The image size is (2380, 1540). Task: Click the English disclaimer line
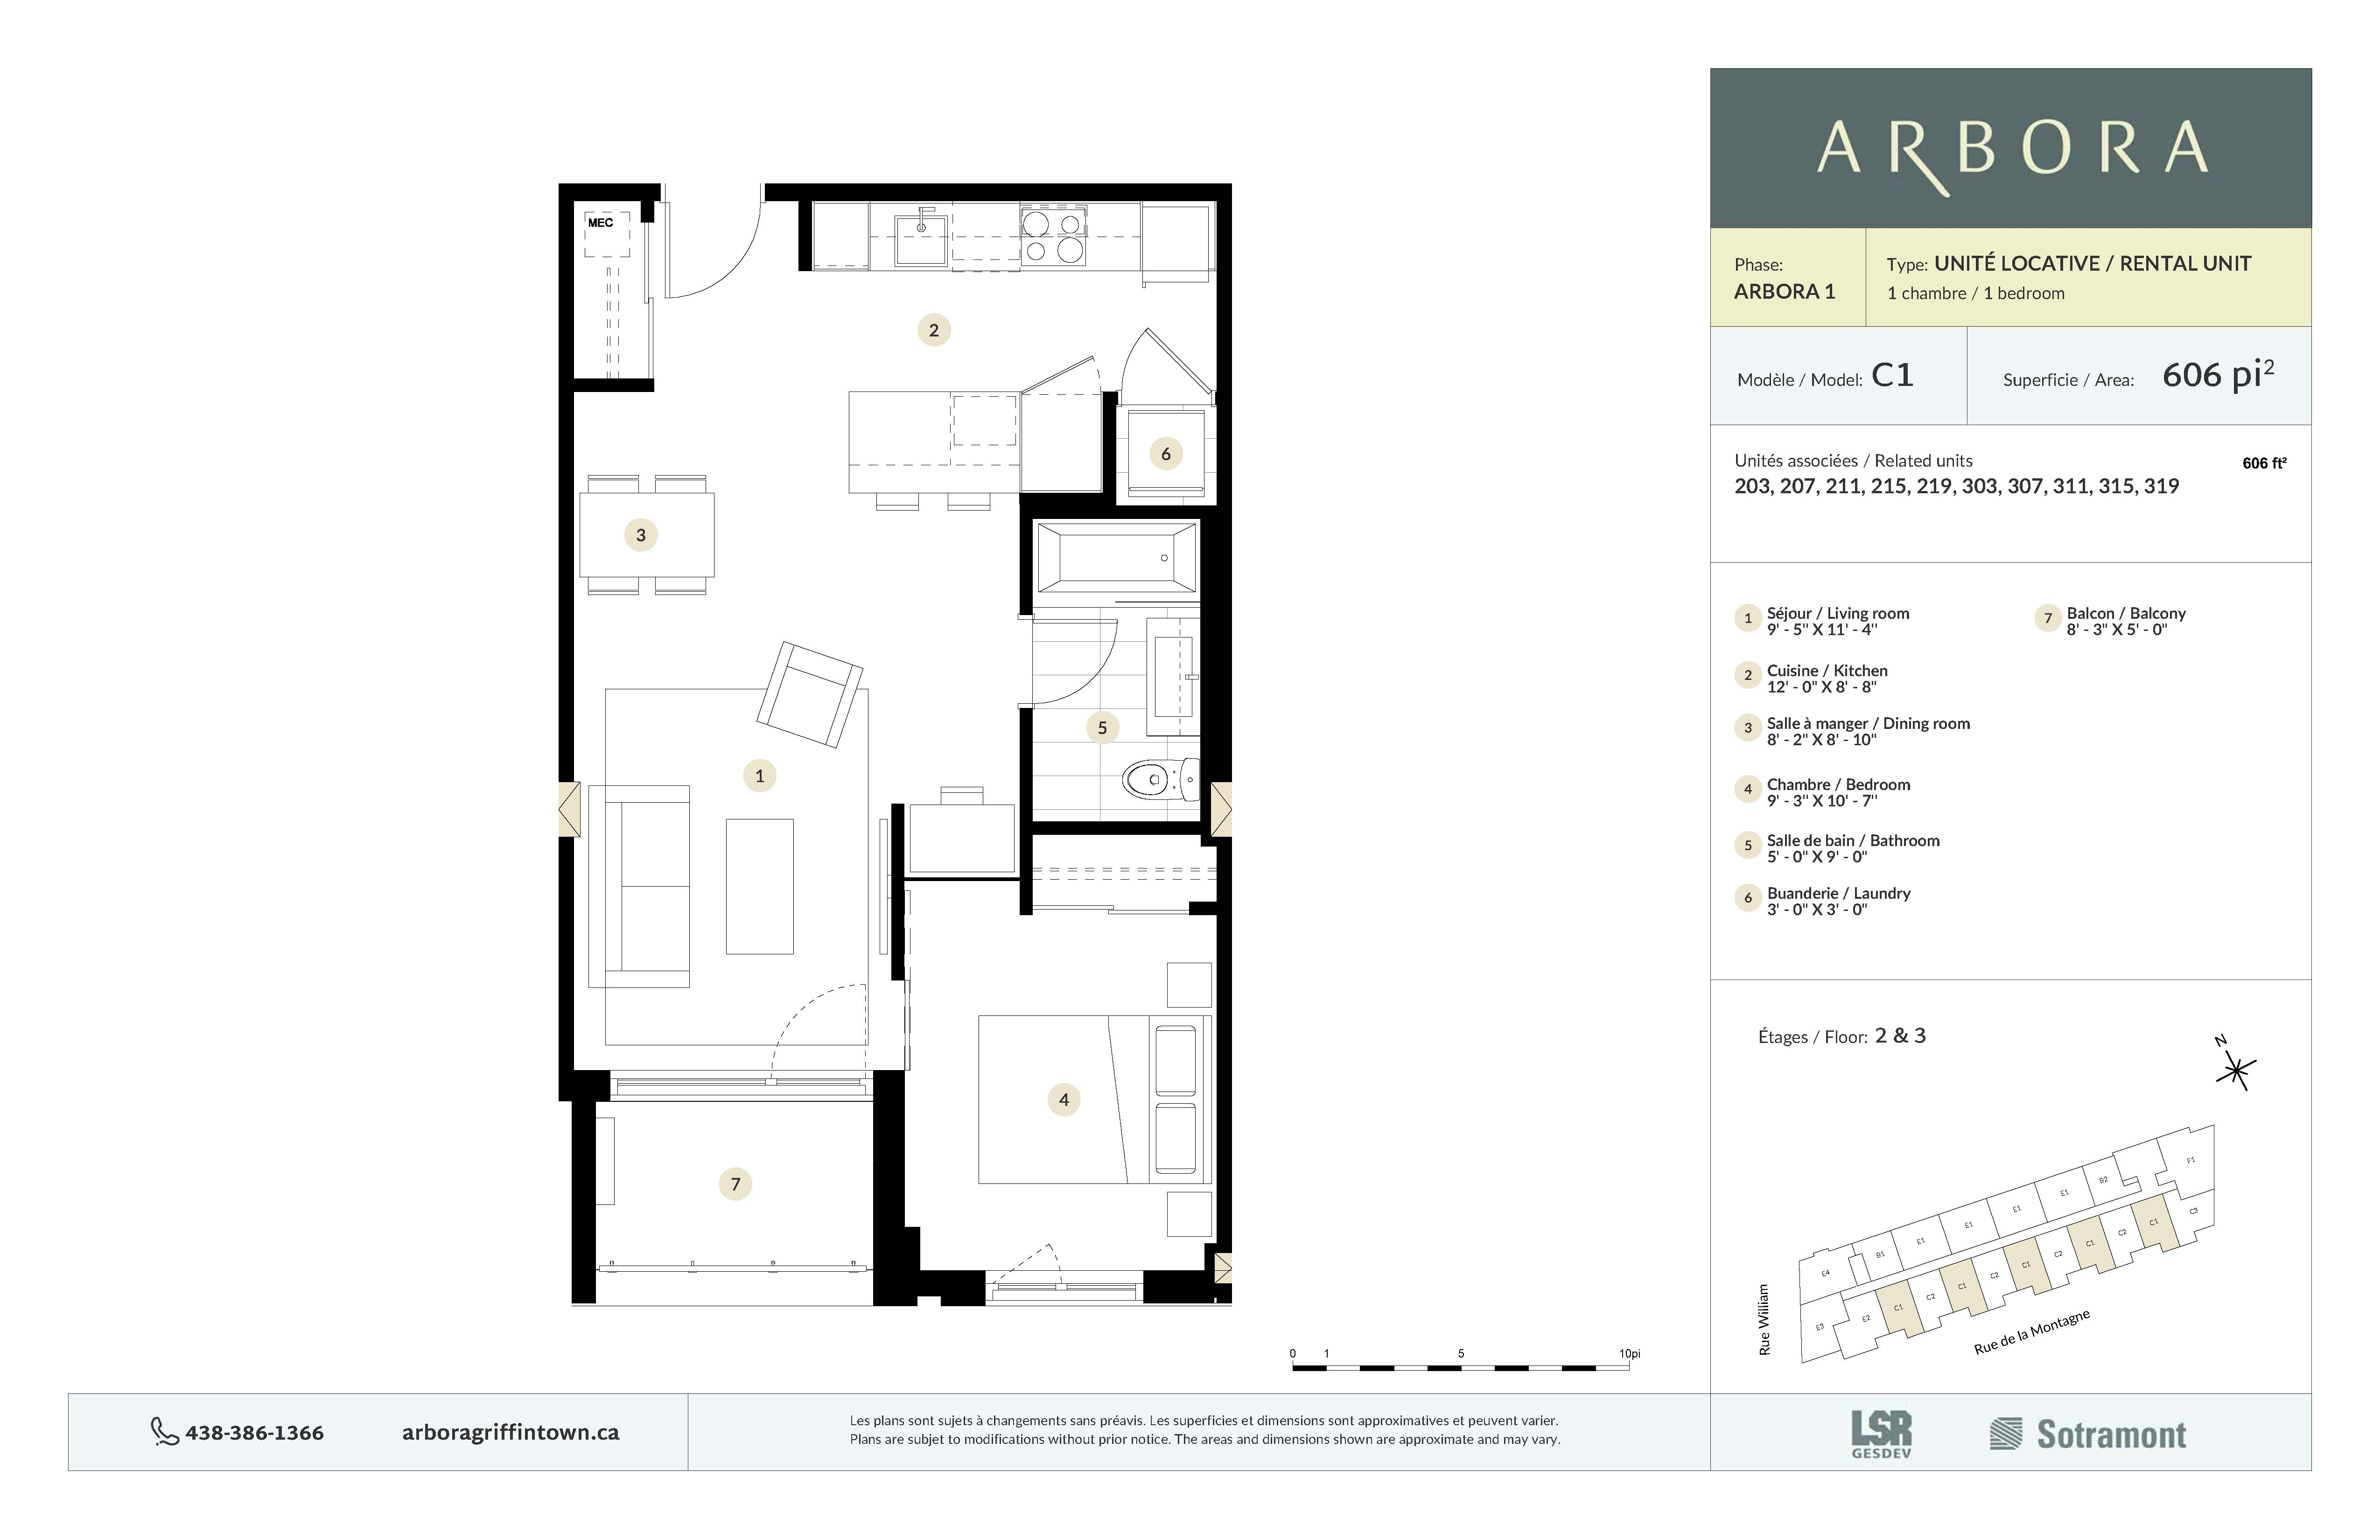tap(1205, 1440)
